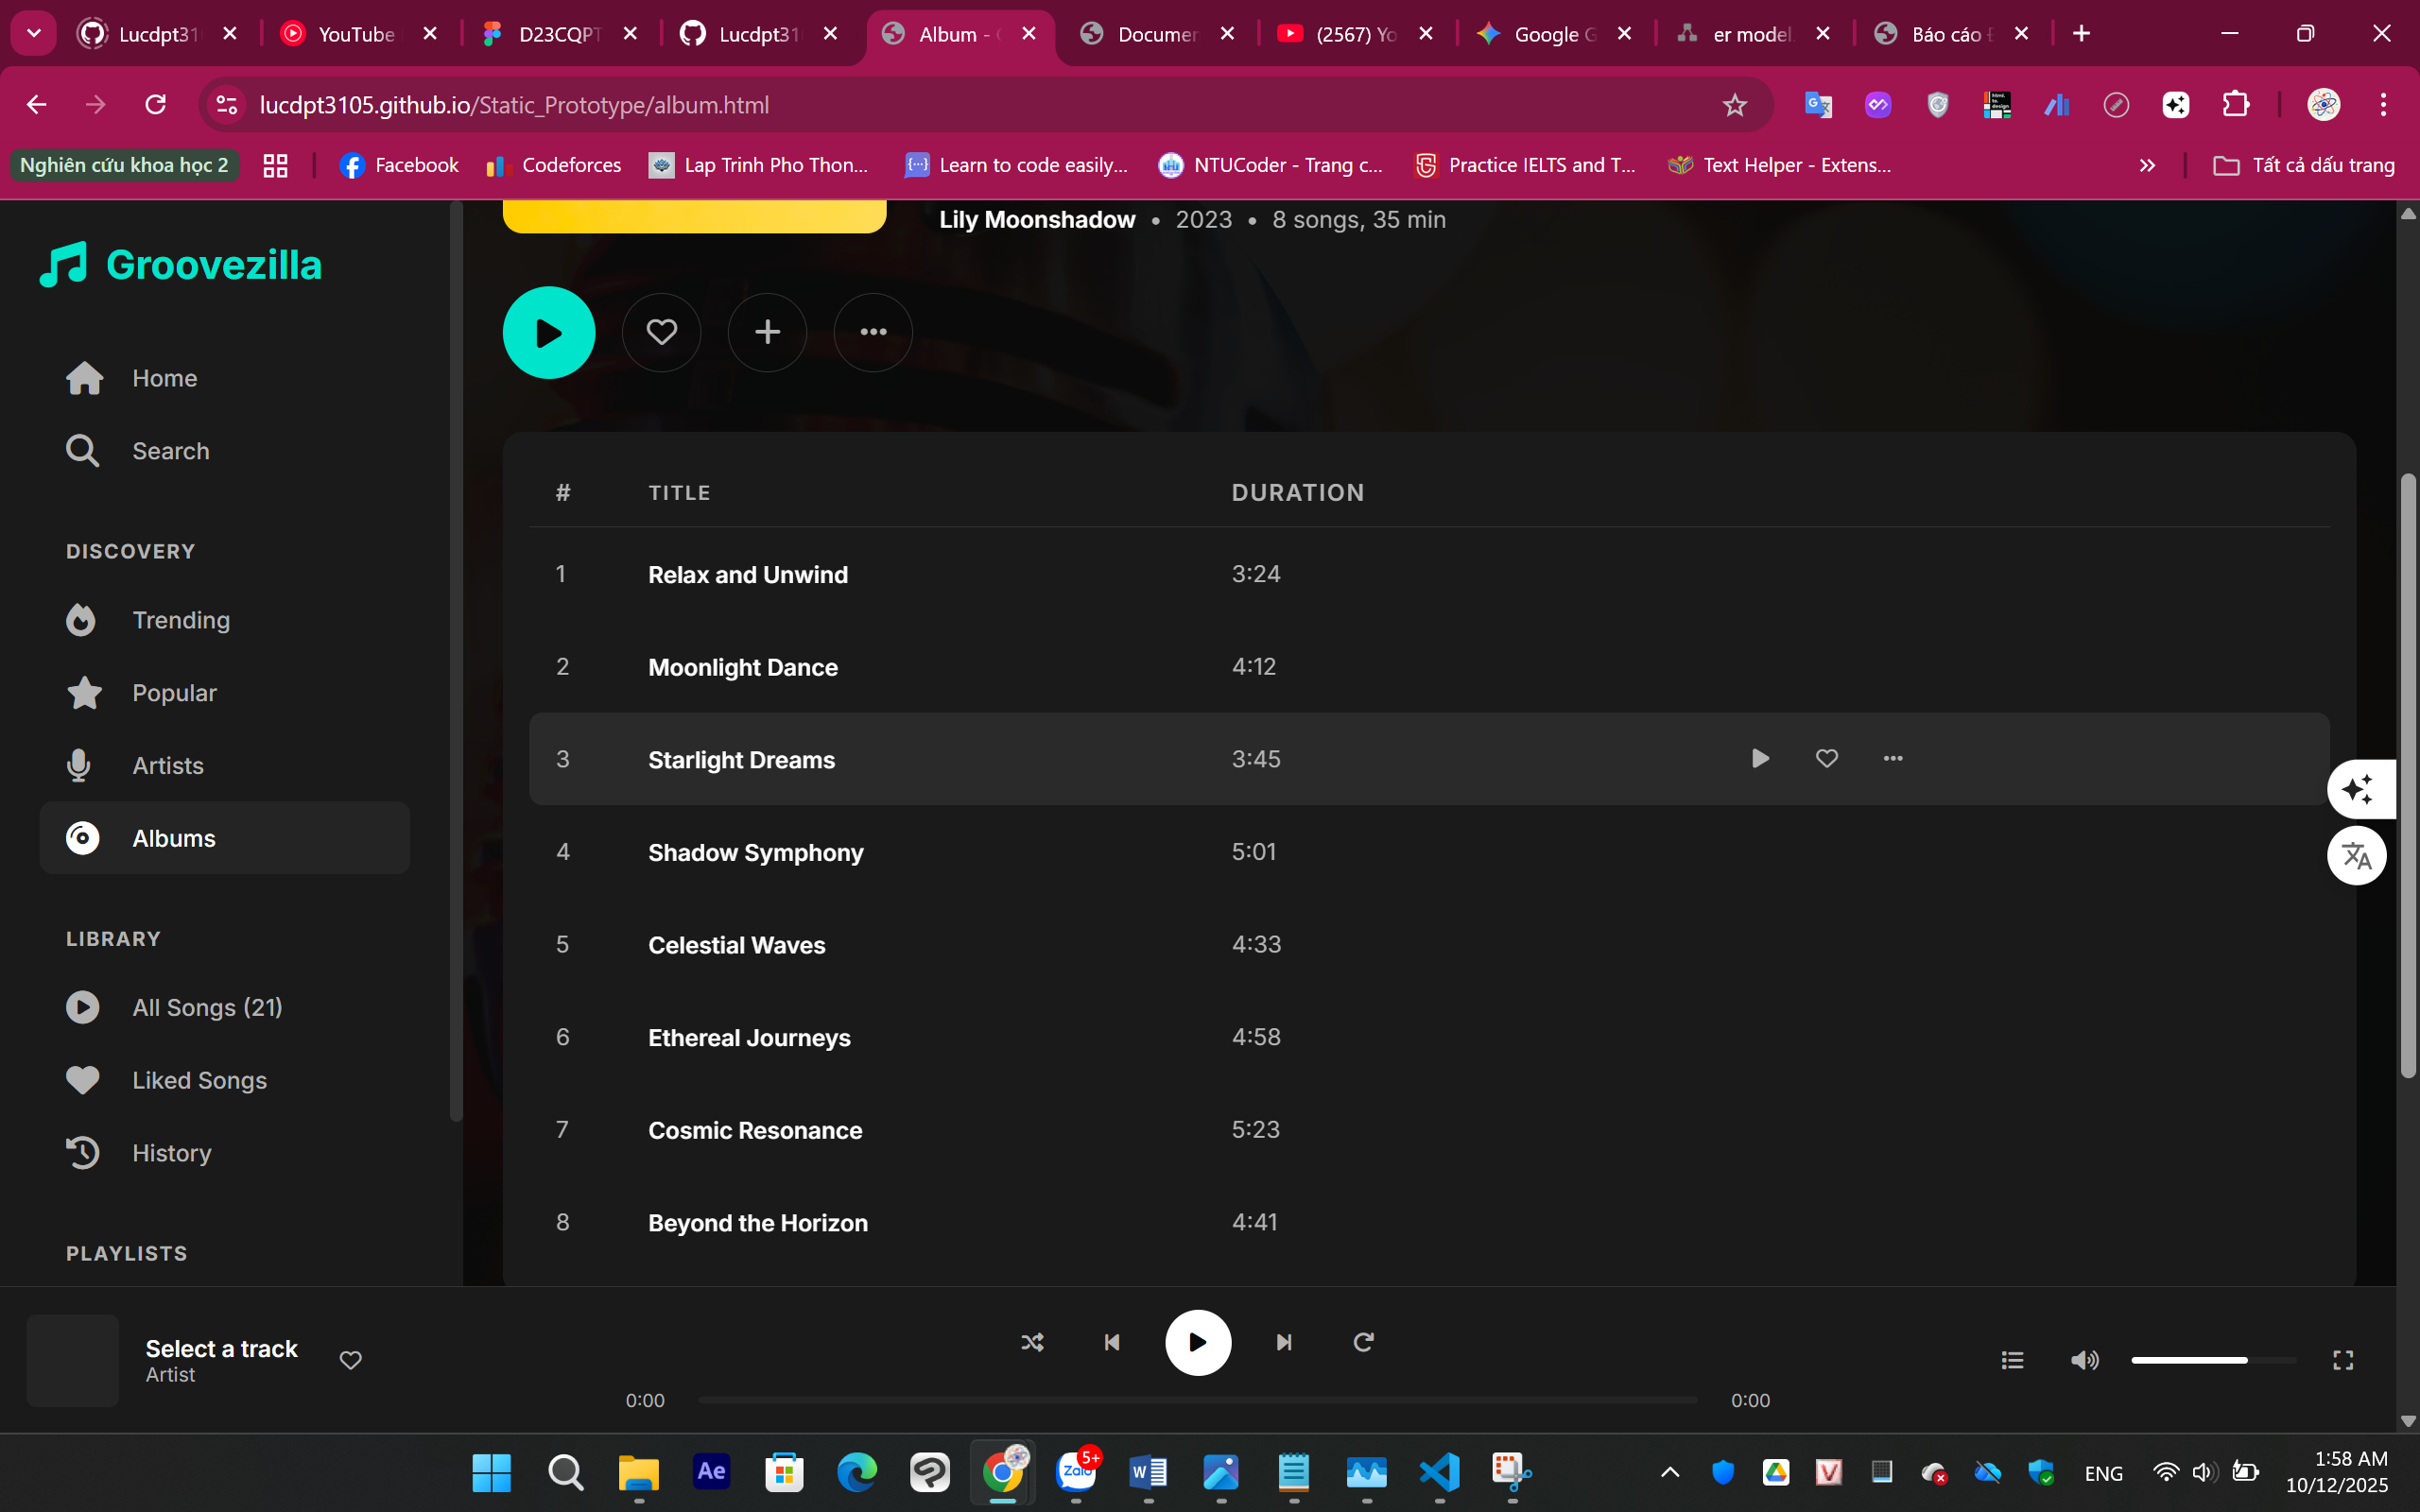Go to the Trending section
Viewport: 2420px width, 1512px height.
pos(181,620)
